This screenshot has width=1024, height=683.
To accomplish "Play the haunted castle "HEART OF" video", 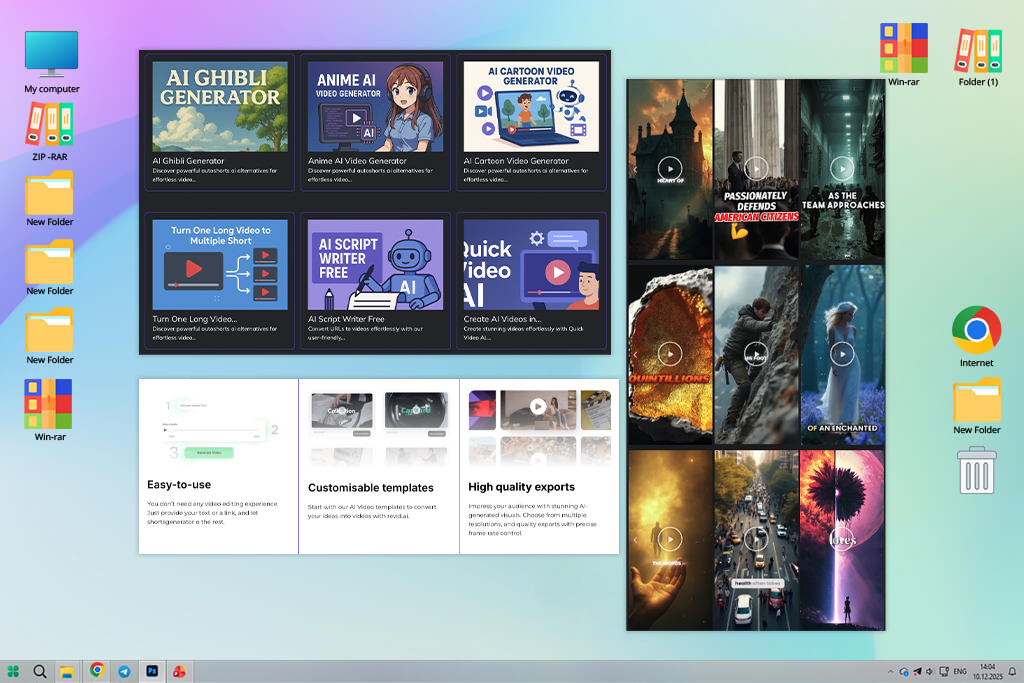I will point(670,168).
